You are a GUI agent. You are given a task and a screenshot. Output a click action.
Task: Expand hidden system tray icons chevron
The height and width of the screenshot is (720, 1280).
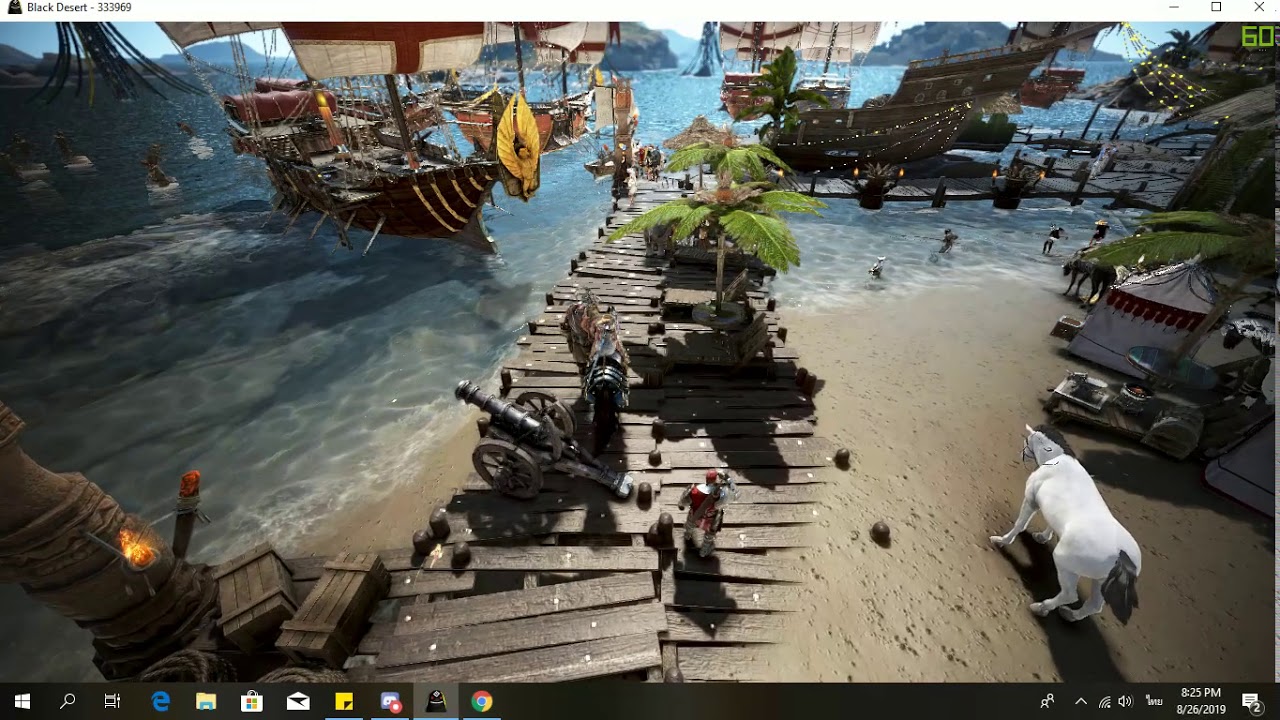click(1080, 701)
